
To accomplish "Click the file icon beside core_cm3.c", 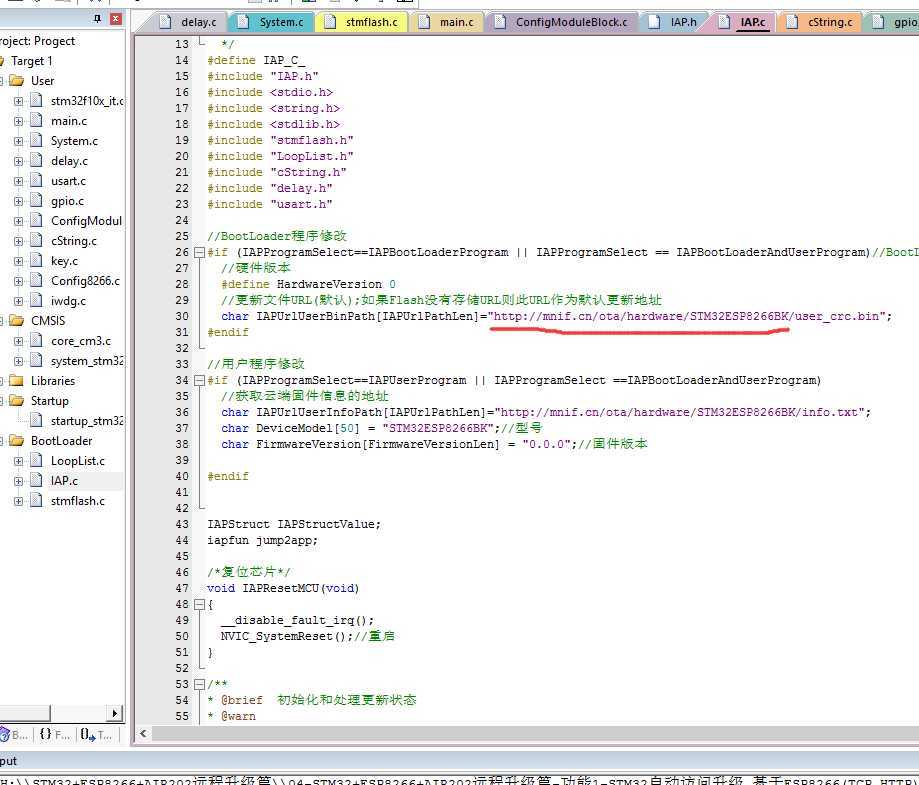I will [x=36, y=341].
